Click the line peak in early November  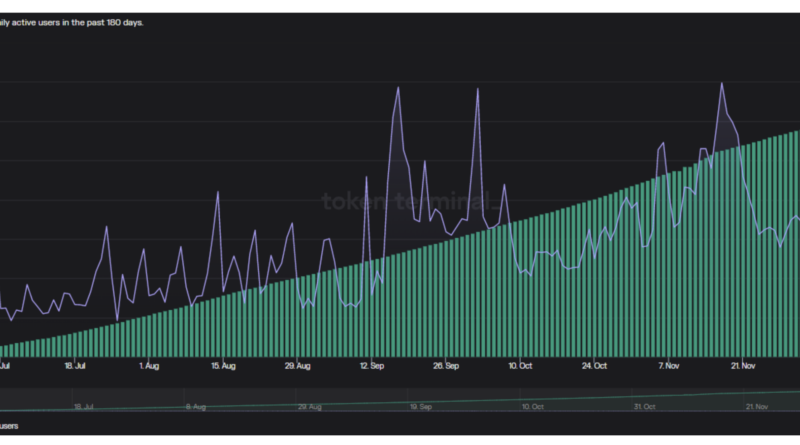coord(661,146)
